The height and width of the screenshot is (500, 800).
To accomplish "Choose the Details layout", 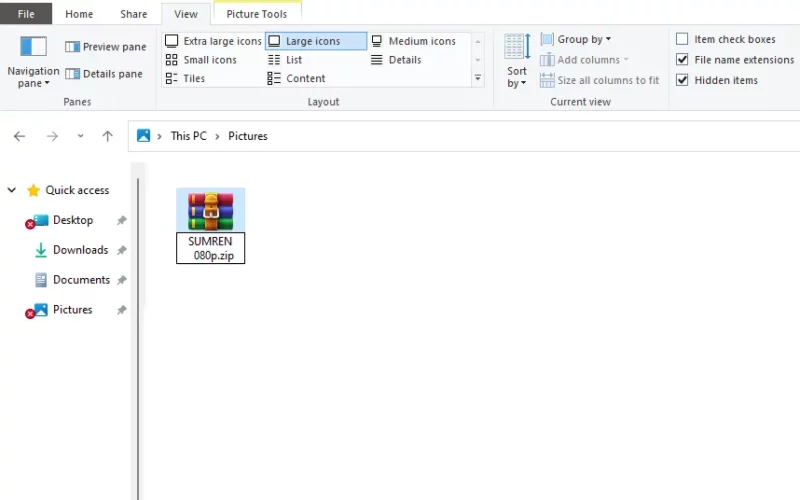I will (x=396, y=60).
